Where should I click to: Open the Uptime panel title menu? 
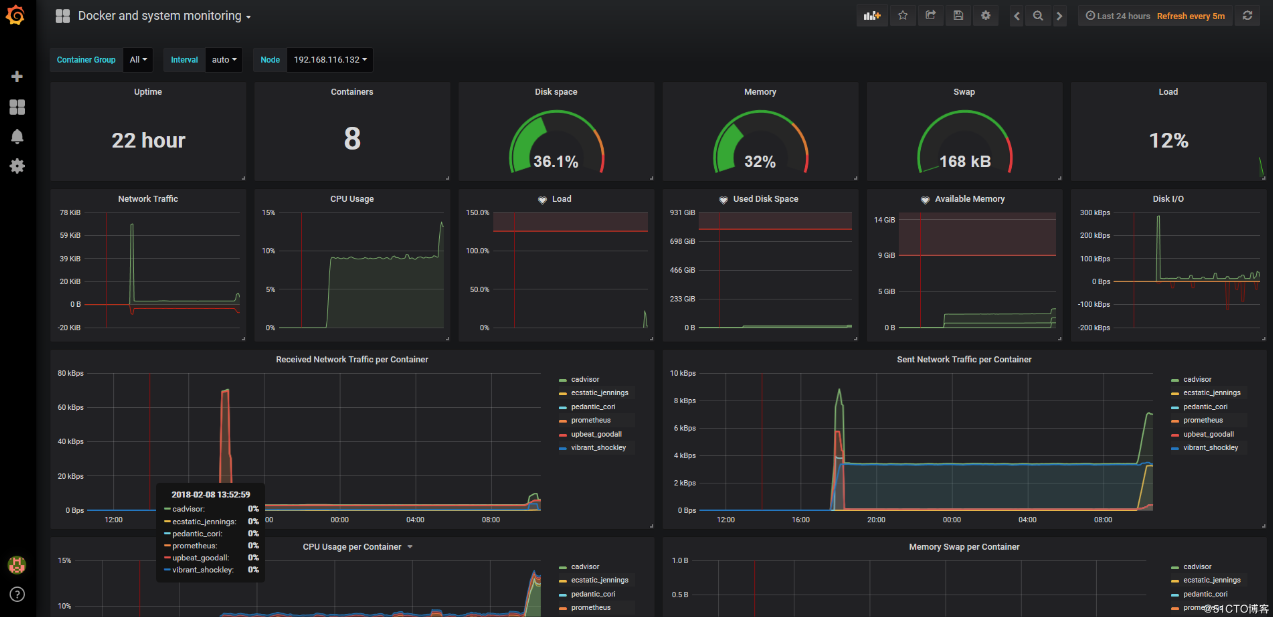tap(148, 92)
